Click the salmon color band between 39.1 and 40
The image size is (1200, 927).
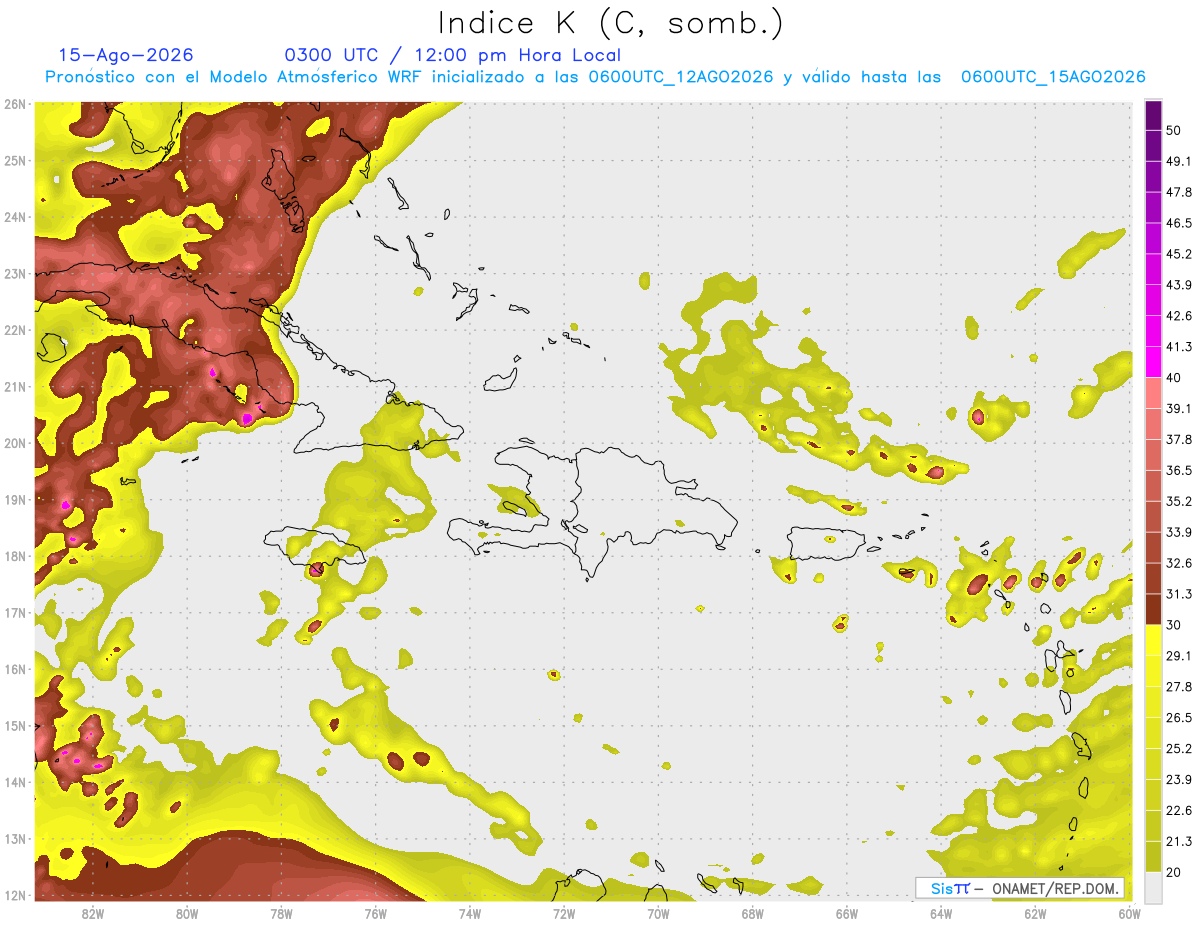click(x=1153, y=393)
